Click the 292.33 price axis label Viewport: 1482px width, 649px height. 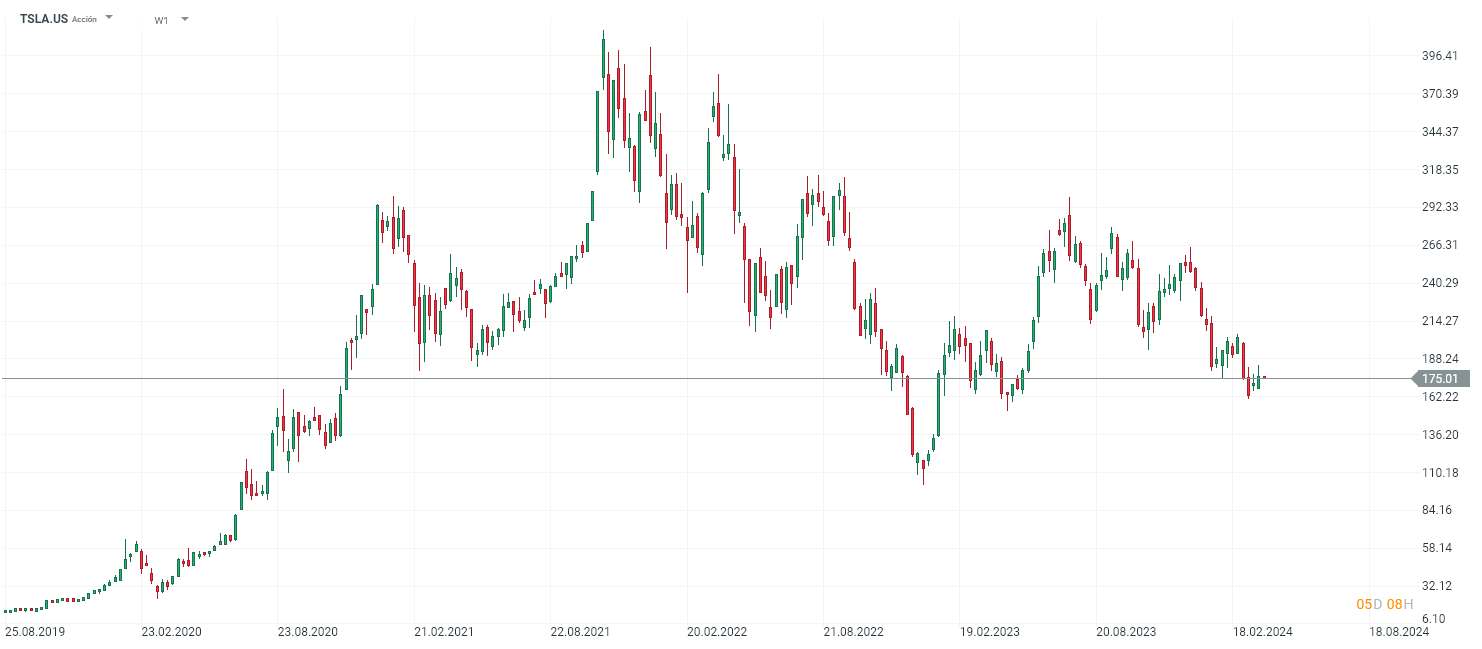(1441, 207)
